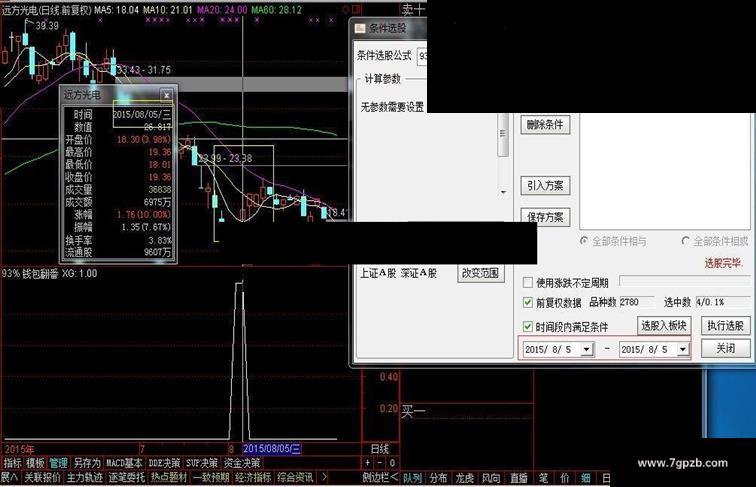Open the end date dropdown calendar

coord(683,349)
